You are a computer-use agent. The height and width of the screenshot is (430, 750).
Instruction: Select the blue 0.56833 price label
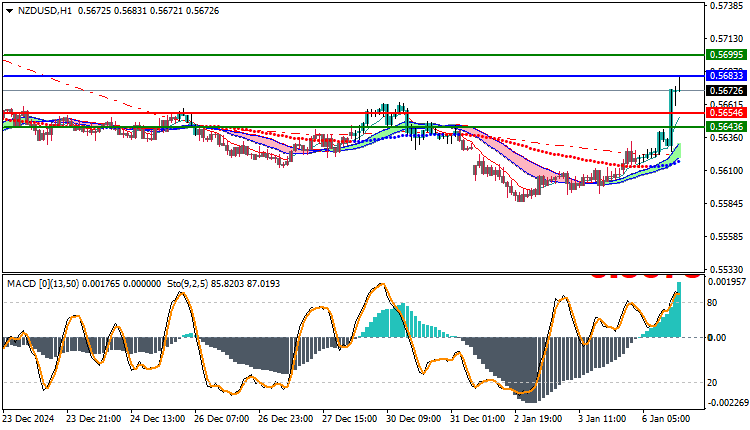[x=726, y=76]
